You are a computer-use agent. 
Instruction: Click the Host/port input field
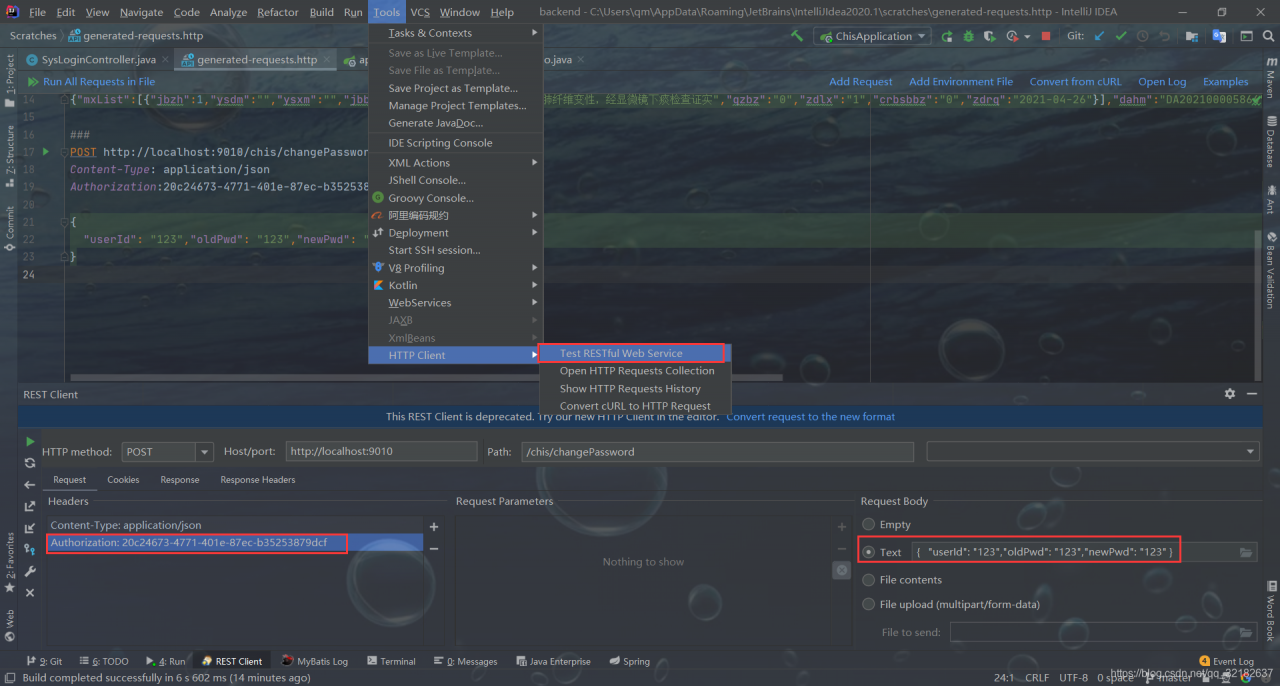click(381, 452)
